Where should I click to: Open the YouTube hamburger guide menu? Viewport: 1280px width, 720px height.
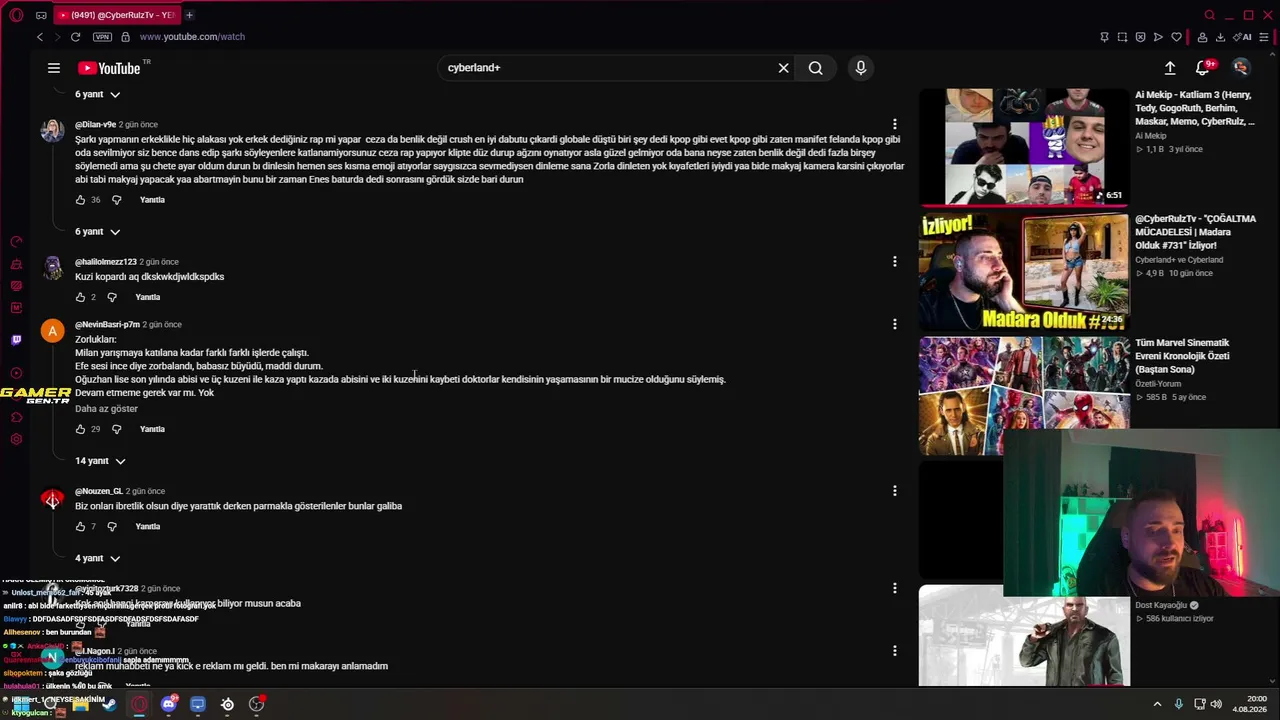[x=54, y=68]
